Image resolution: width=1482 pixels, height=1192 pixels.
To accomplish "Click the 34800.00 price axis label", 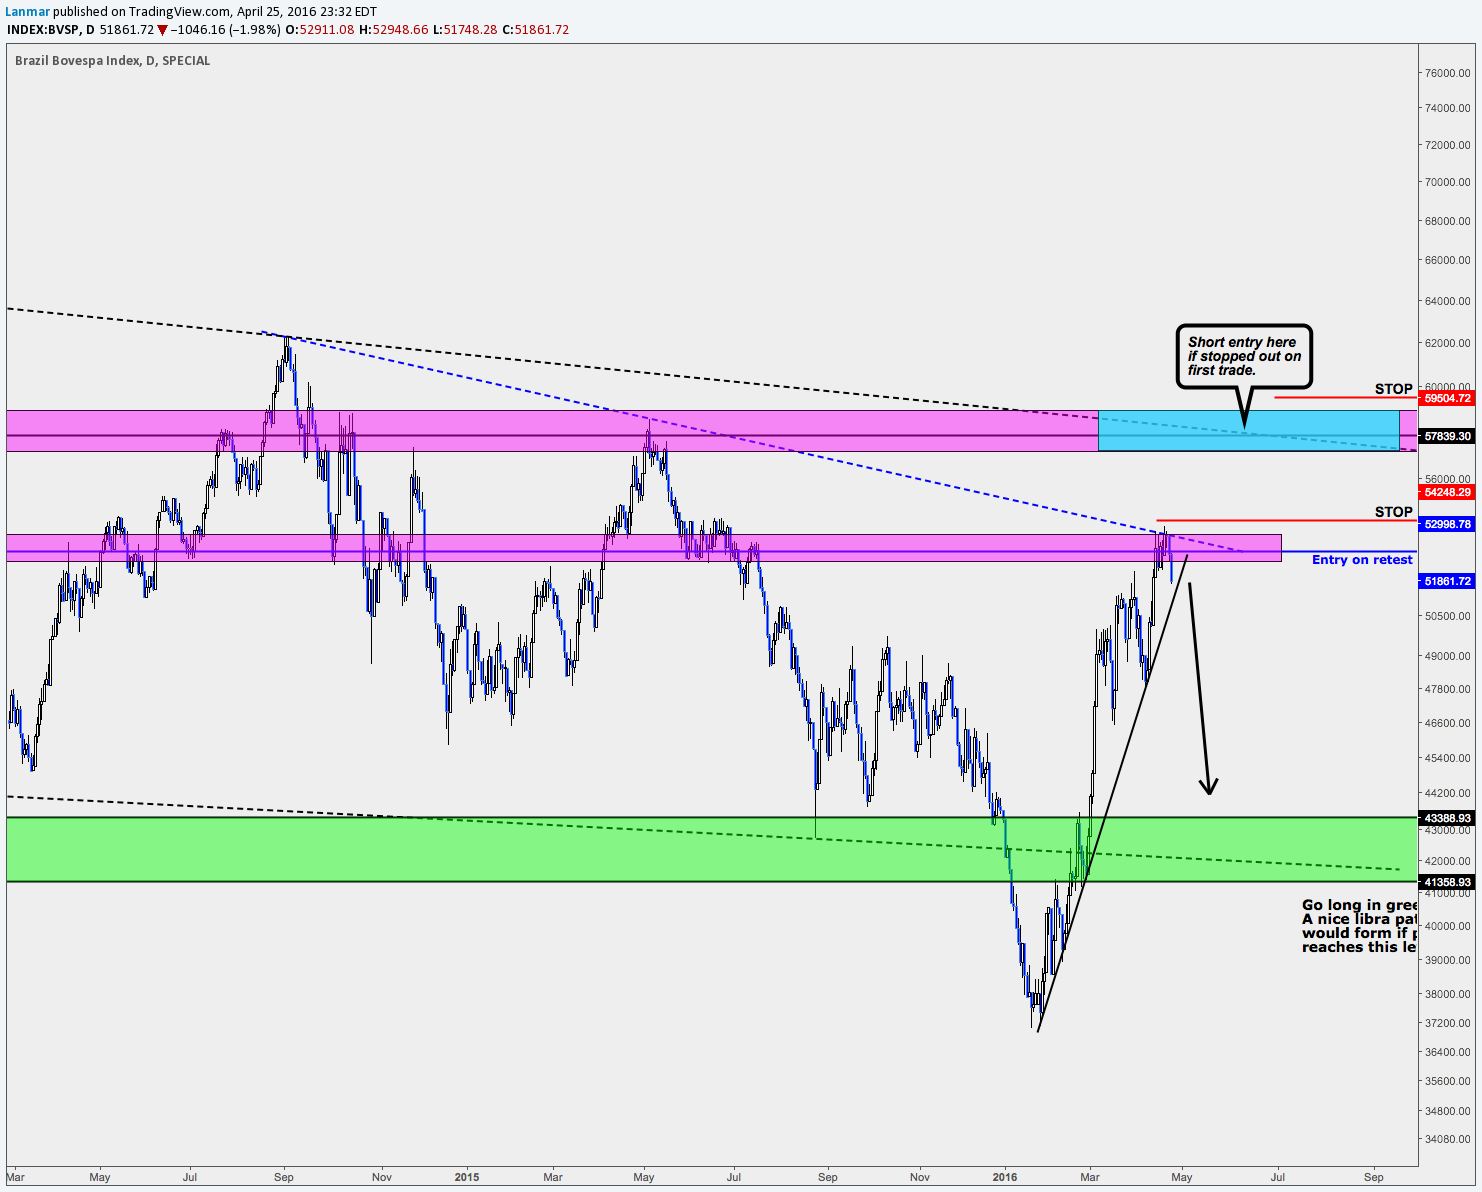I will (1448, 1110).
